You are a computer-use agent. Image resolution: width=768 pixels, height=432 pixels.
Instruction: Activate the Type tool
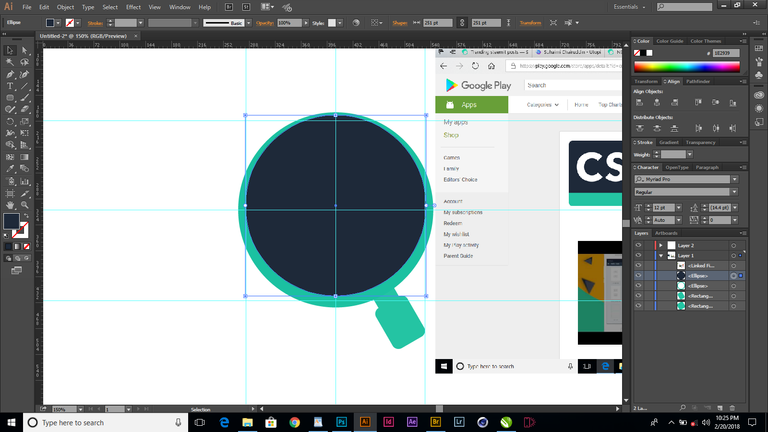tap(10, 86)
